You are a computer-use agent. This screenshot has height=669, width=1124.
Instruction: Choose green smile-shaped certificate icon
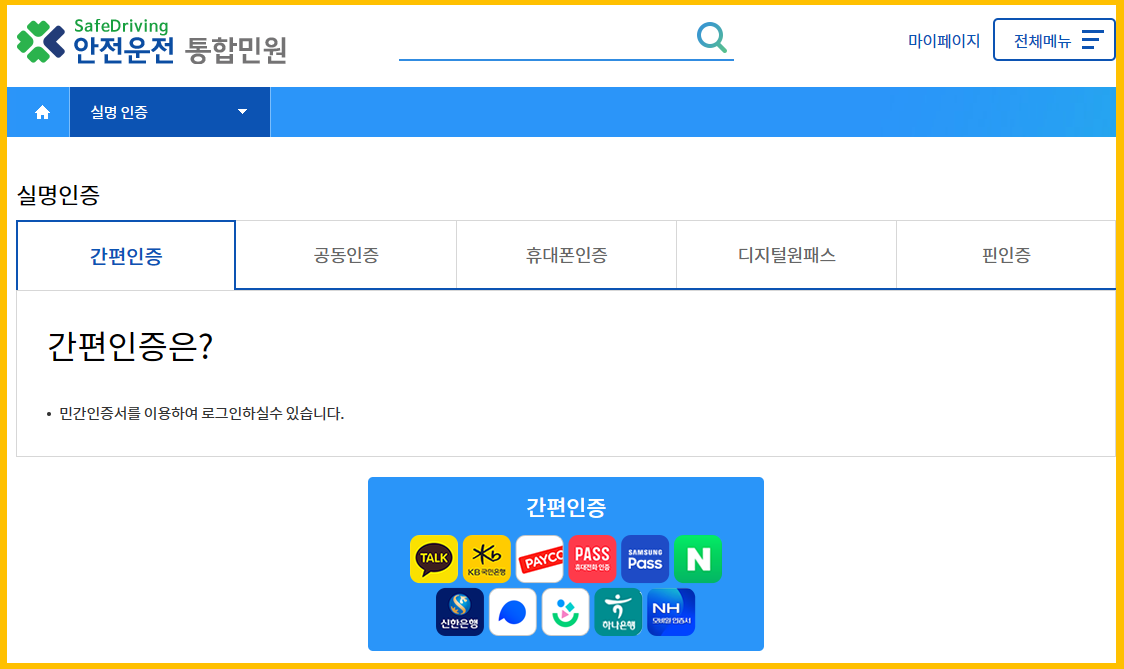point(566,612)
